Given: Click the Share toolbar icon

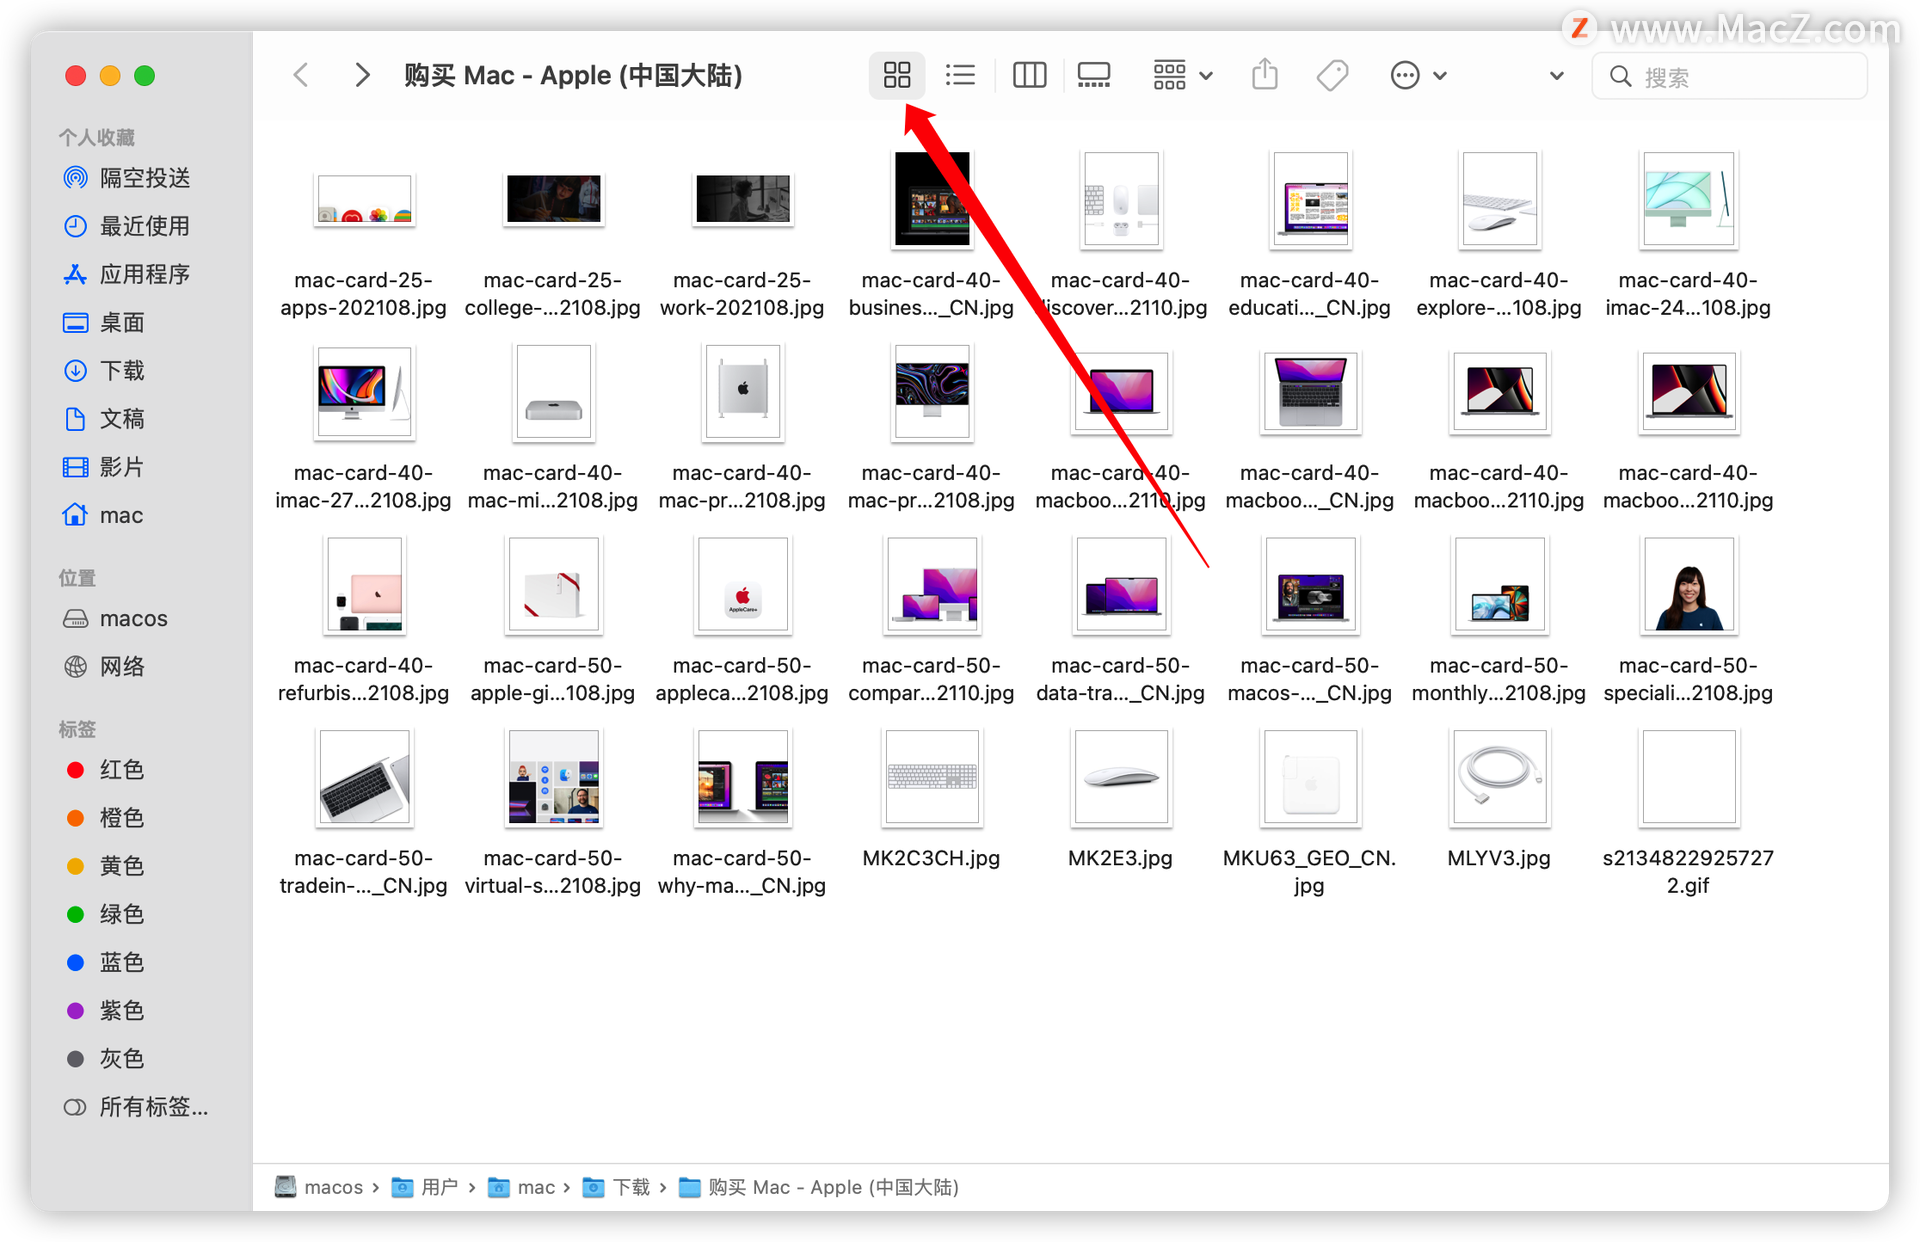Looking at the screenshot, I should click(x=1265, y=75).
